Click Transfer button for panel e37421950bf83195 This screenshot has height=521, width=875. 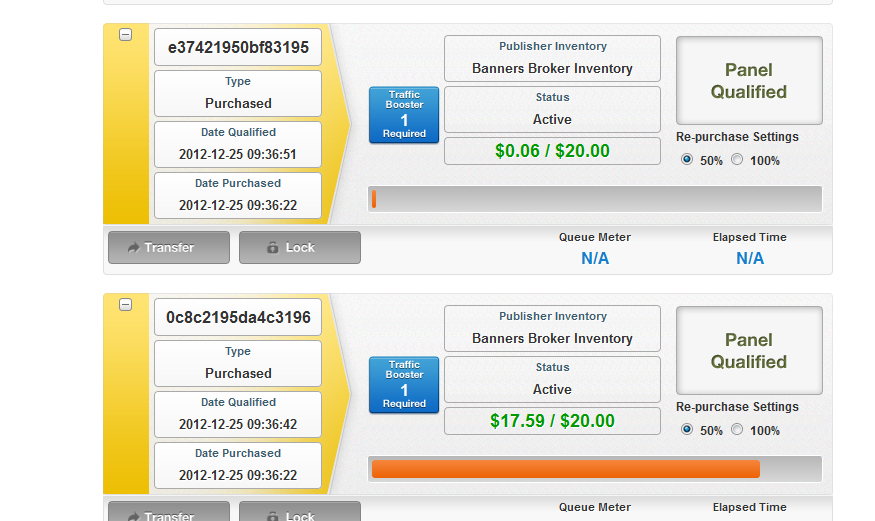pyautogui.click(x=169, y=247)
